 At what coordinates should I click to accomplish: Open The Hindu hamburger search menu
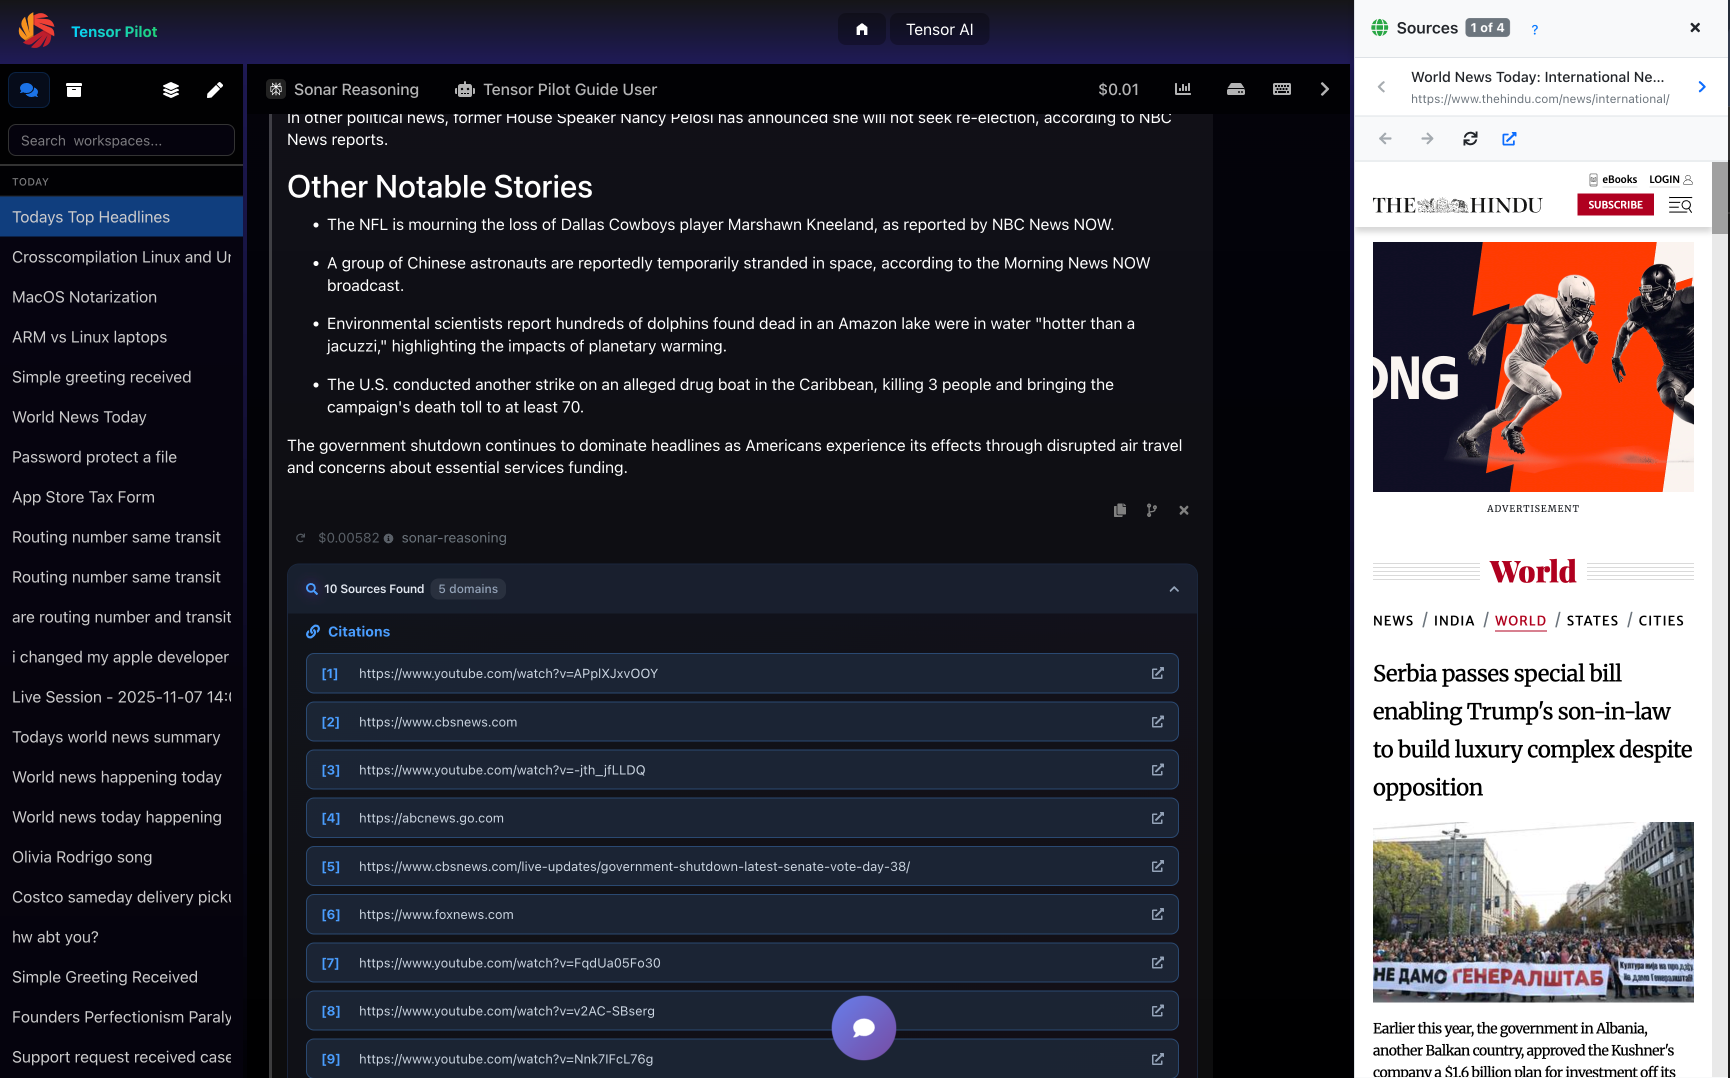[x=1680, y=205]
